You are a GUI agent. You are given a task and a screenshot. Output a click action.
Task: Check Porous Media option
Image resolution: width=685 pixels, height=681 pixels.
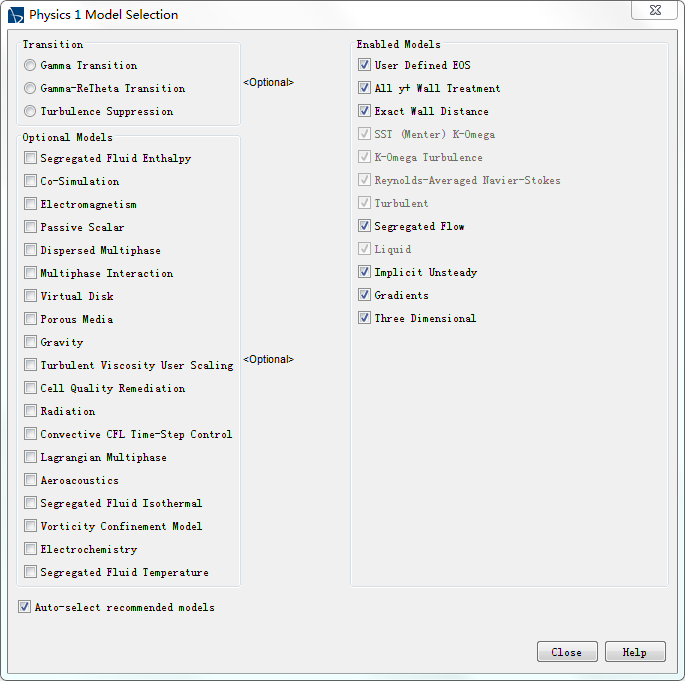[x=31, y=319]
